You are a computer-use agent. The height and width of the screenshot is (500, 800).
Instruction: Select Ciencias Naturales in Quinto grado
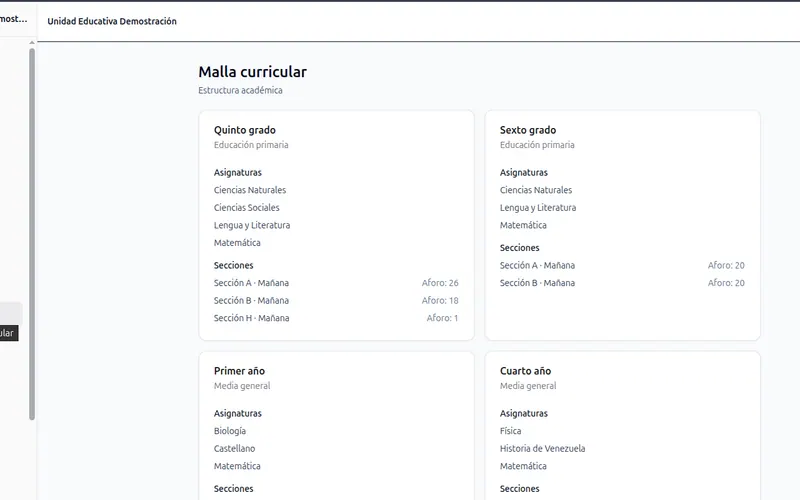(x=250, y=190)
